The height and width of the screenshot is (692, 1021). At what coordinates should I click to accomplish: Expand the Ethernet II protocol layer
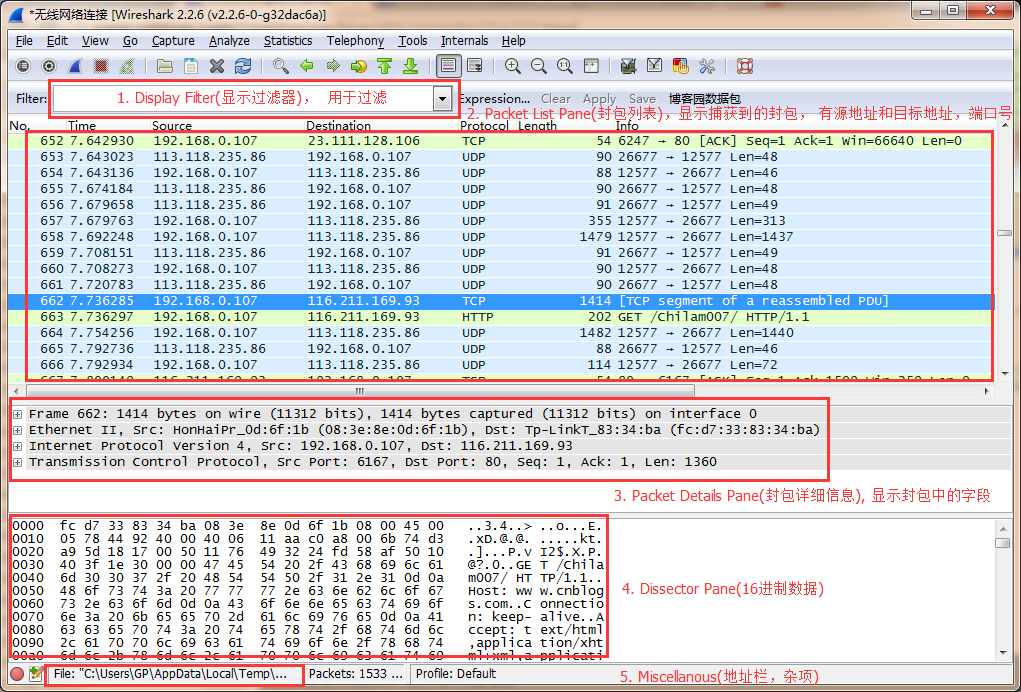point(15,429)
